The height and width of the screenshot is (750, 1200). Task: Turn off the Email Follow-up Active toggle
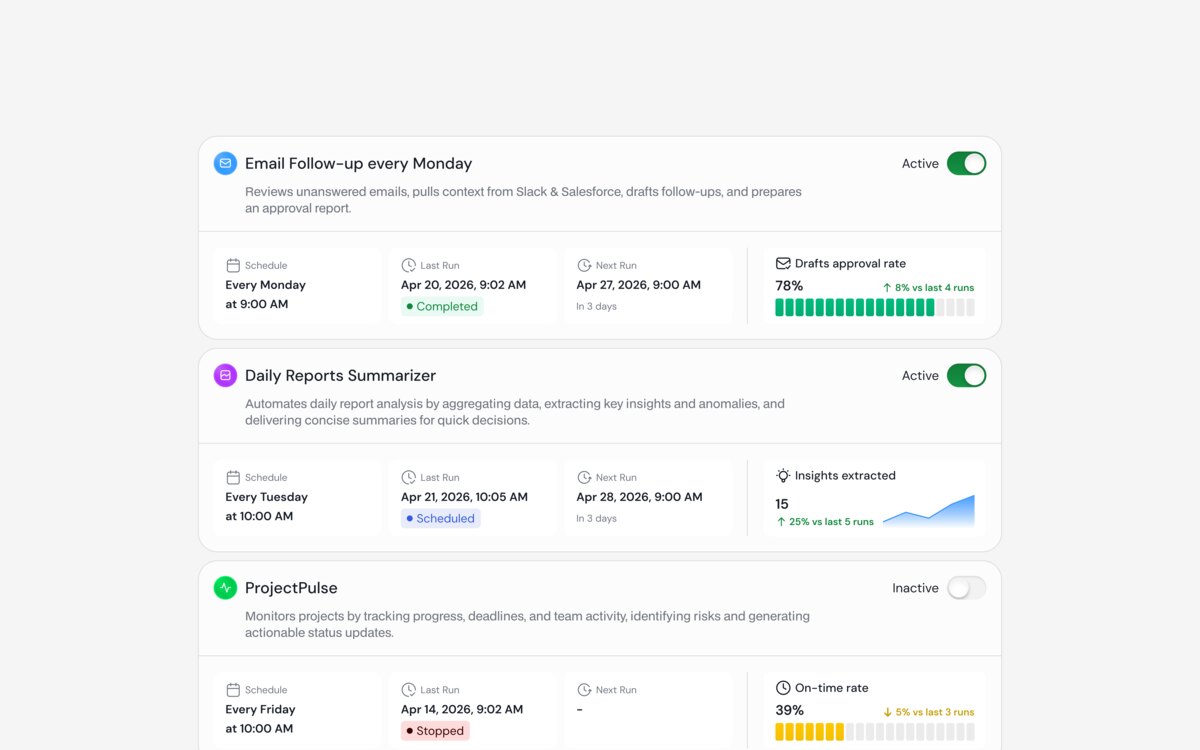[x=966, y=163]
